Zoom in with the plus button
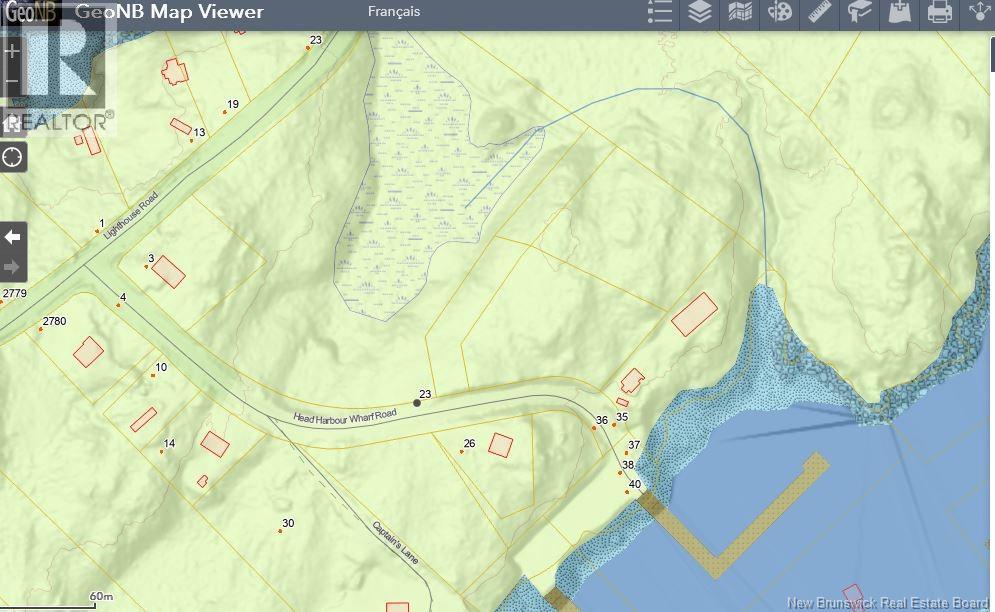The image size is (995, 612). coord(12,51)
